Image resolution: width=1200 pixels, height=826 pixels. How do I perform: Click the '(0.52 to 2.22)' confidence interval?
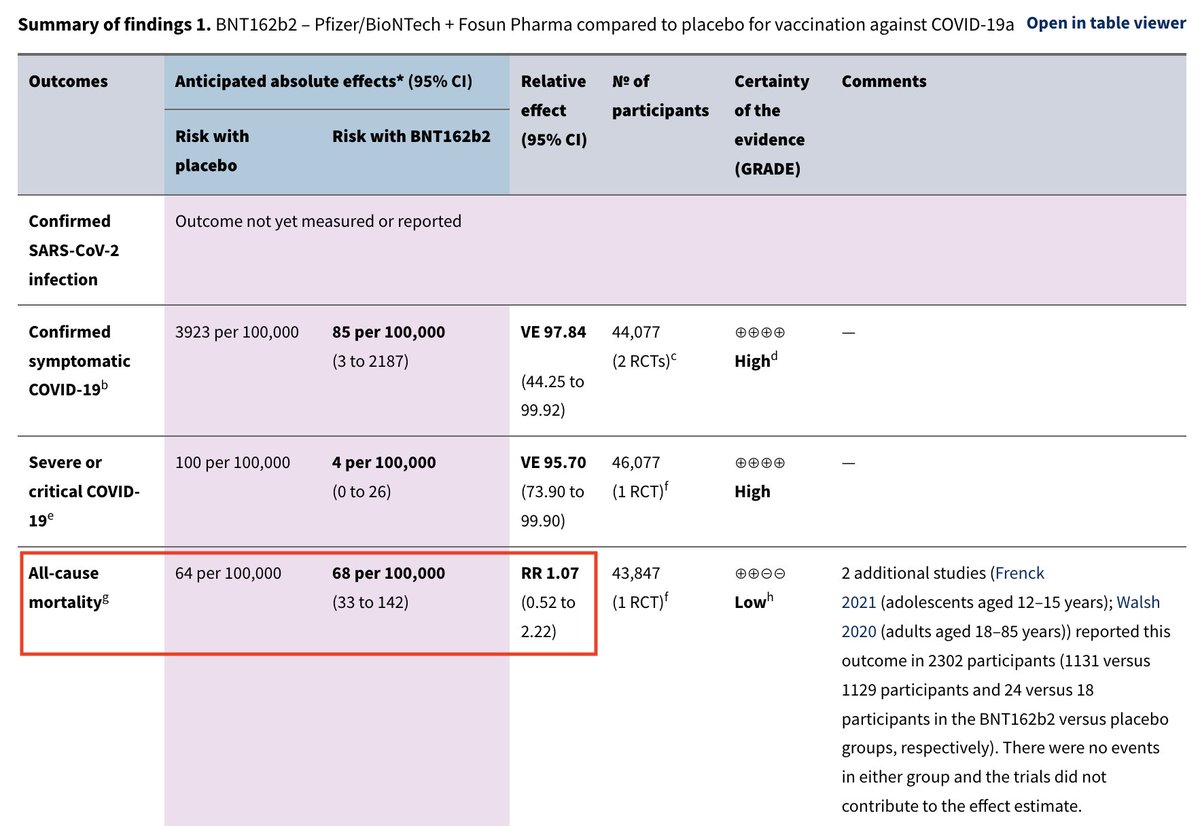point(548,617)
